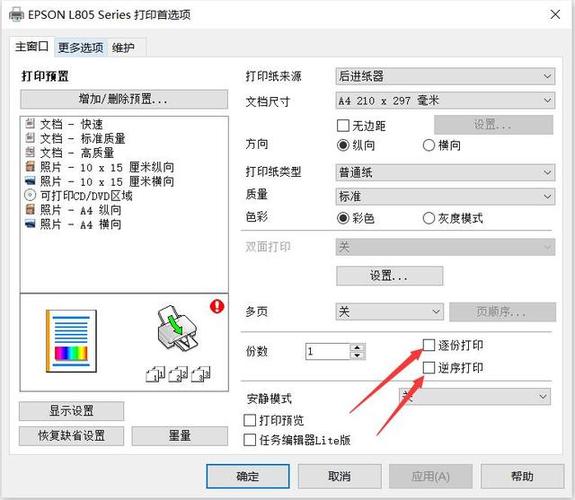Viewport: 575px width, 500px height.
Task: Click the photo icon of 照片 - 10 x 15 厘米横向
Action: pos(30,181)
